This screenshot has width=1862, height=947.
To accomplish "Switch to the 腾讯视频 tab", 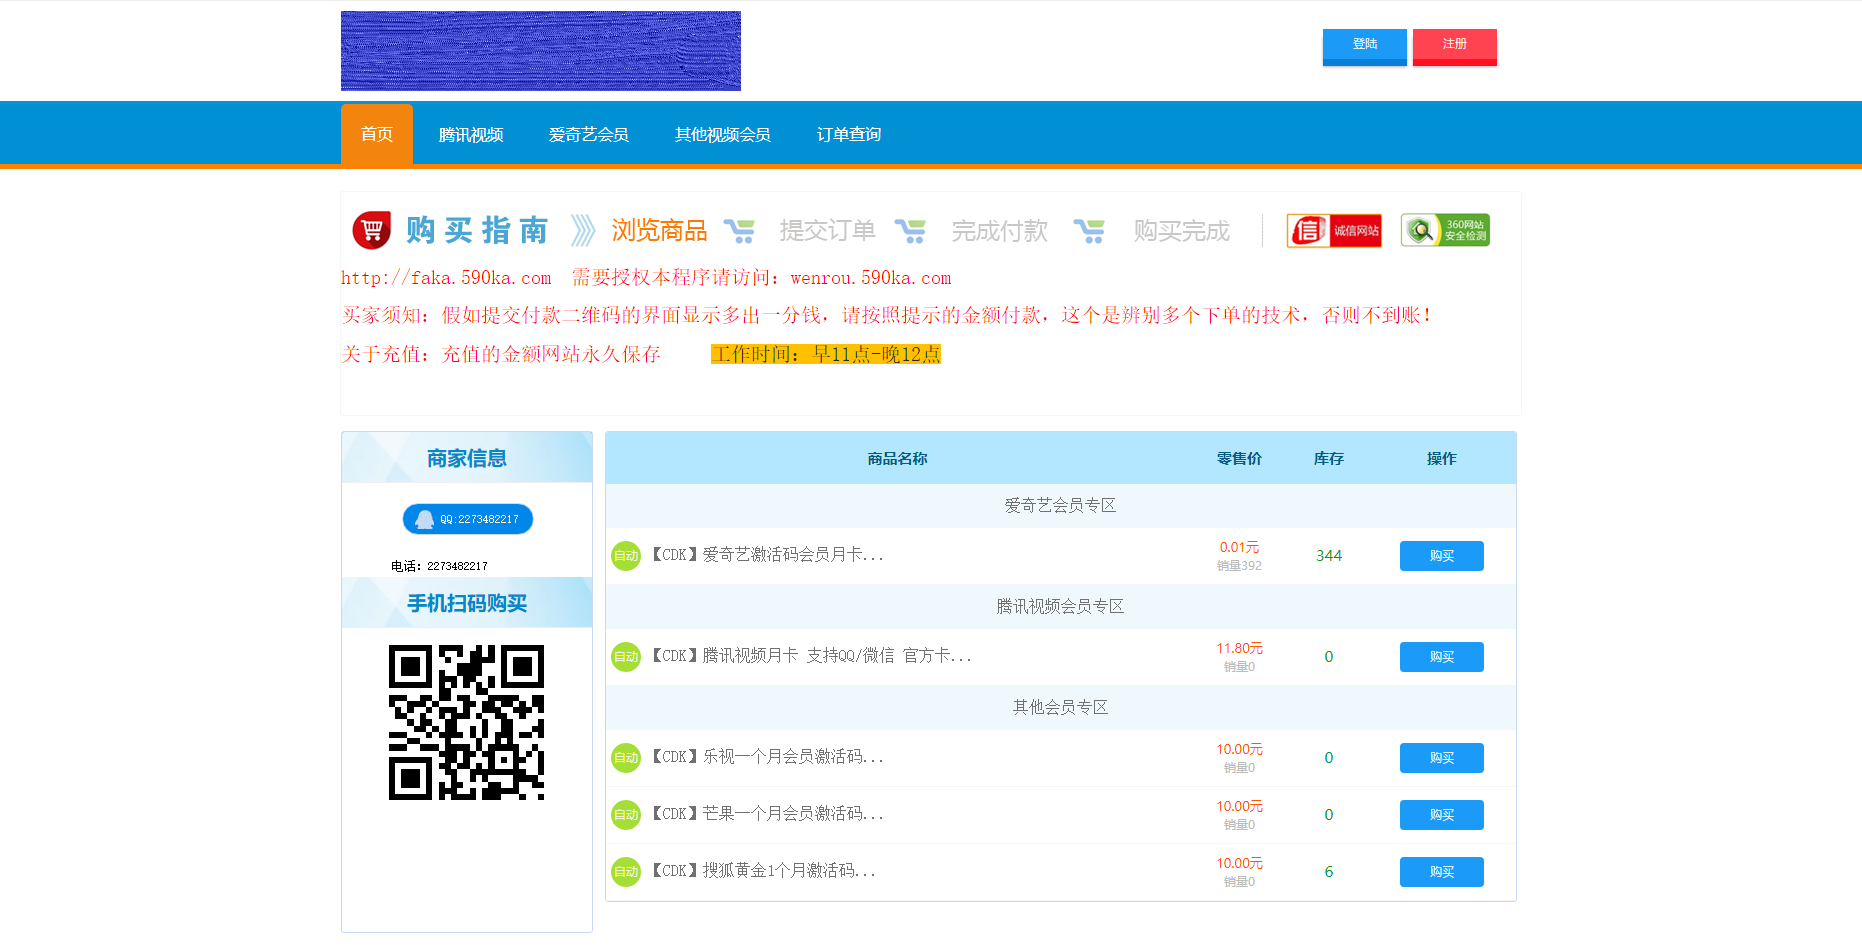I will tap(470, 133).
